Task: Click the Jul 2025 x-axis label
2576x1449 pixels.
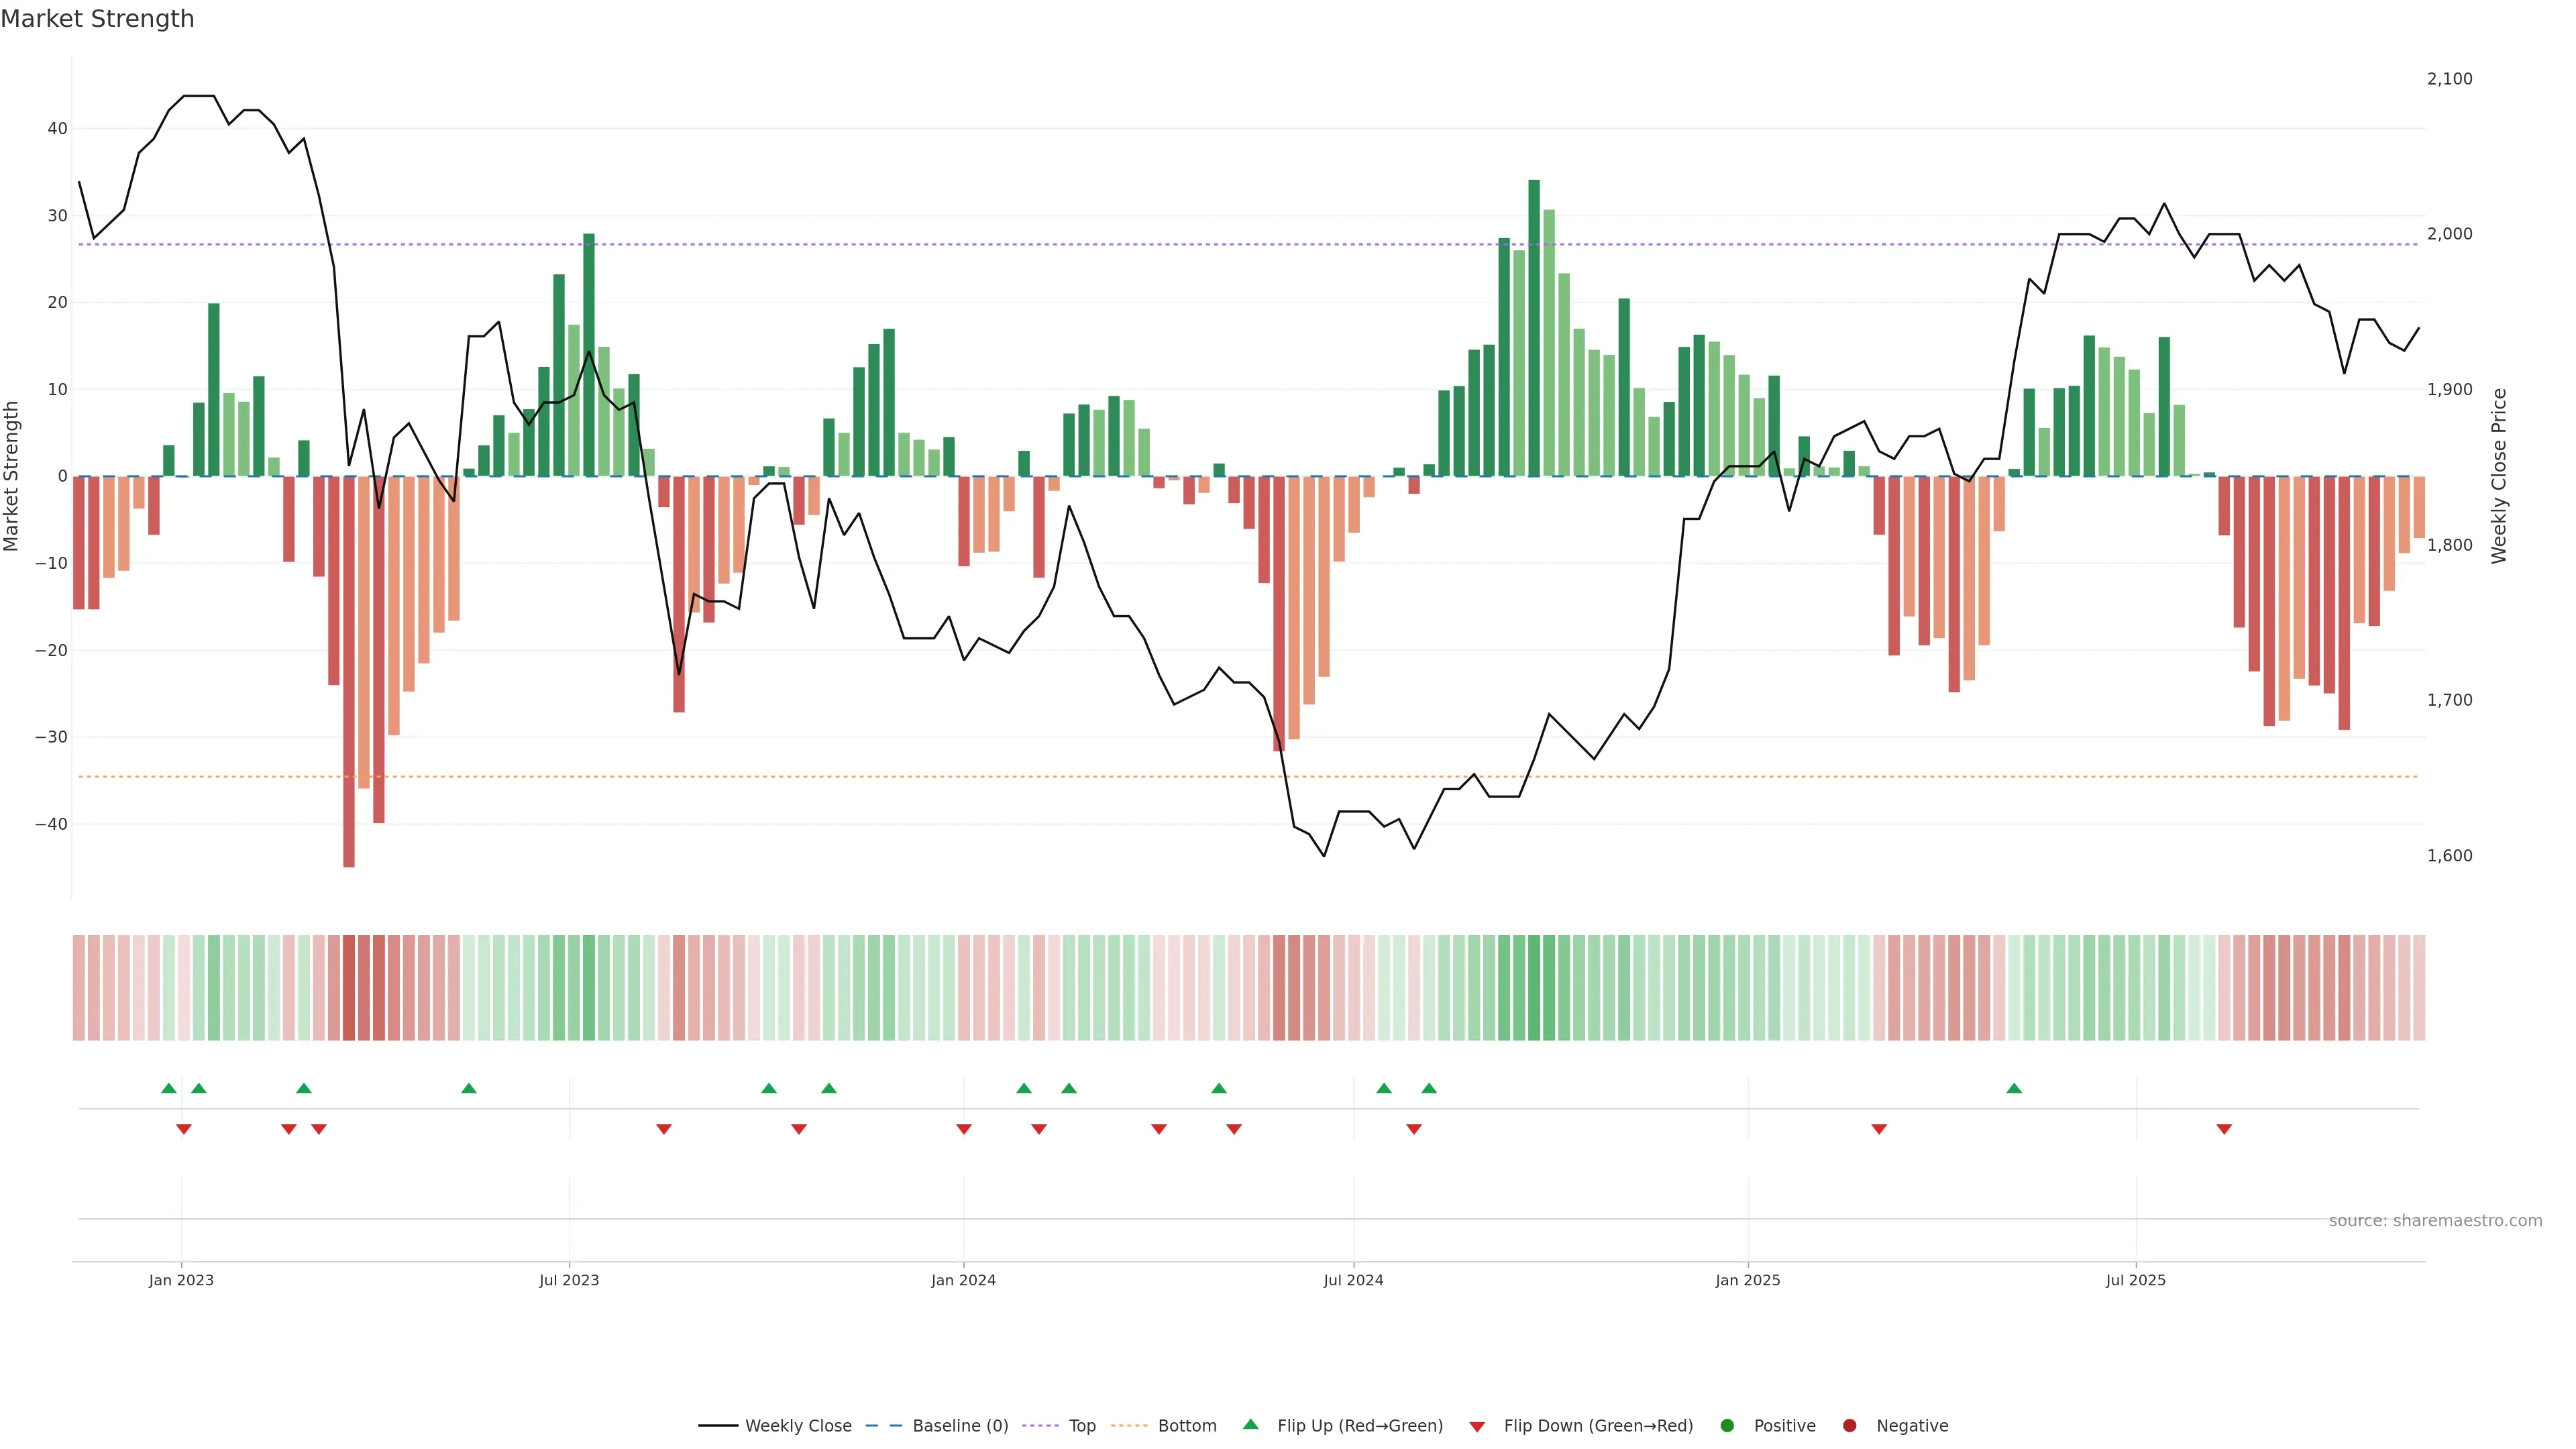Action: 2135,1280
